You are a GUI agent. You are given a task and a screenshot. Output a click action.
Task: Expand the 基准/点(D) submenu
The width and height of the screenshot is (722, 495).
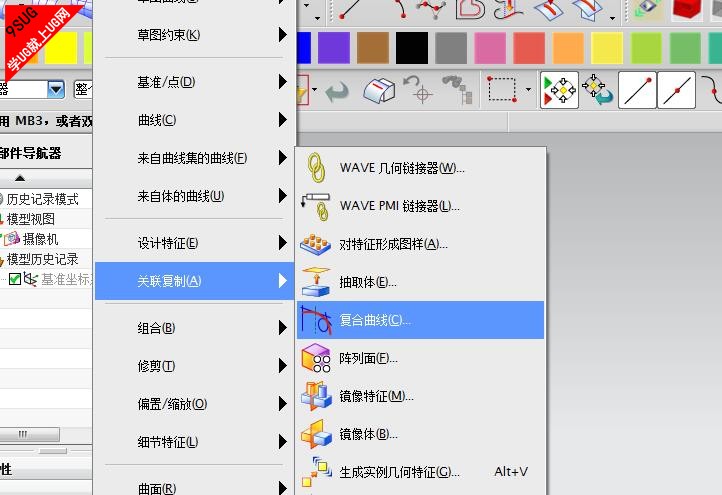click(194, 82)
